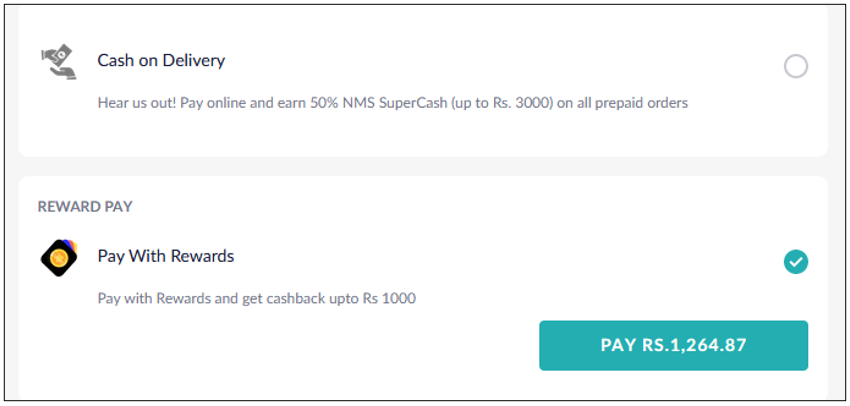This screenshot has height=406, width=850.
Task: Click 'on all prepaid orders' text
Action: pos(622,103)
